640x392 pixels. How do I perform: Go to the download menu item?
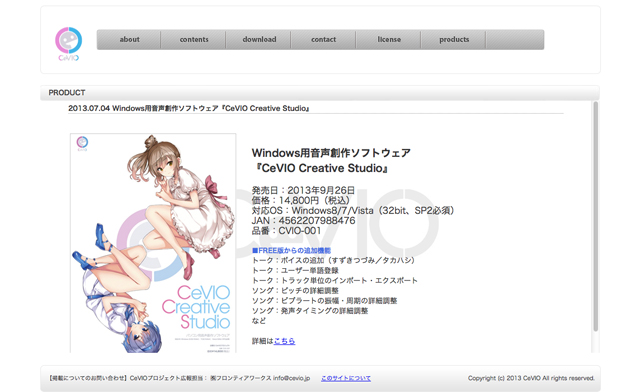coord(259,40)
